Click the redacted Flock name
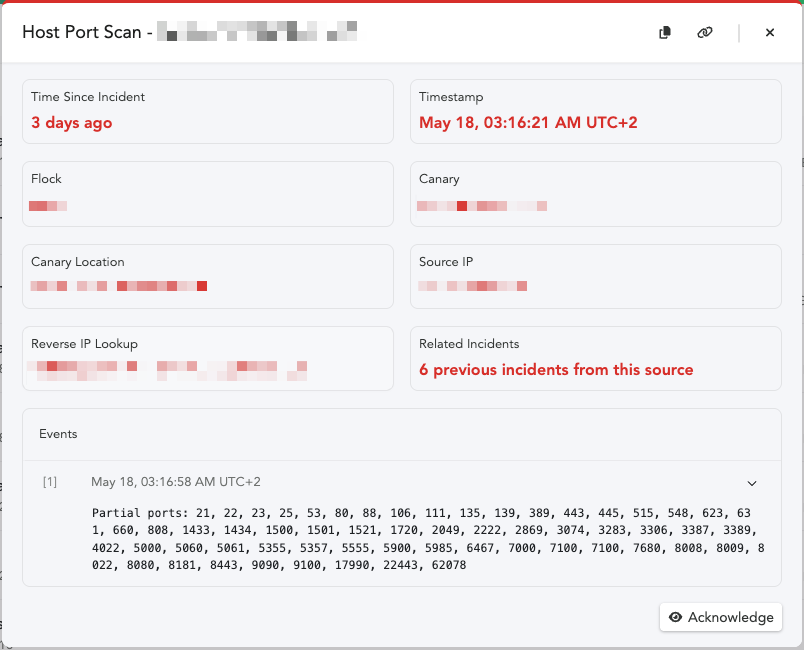 click(x=48, y=206)
